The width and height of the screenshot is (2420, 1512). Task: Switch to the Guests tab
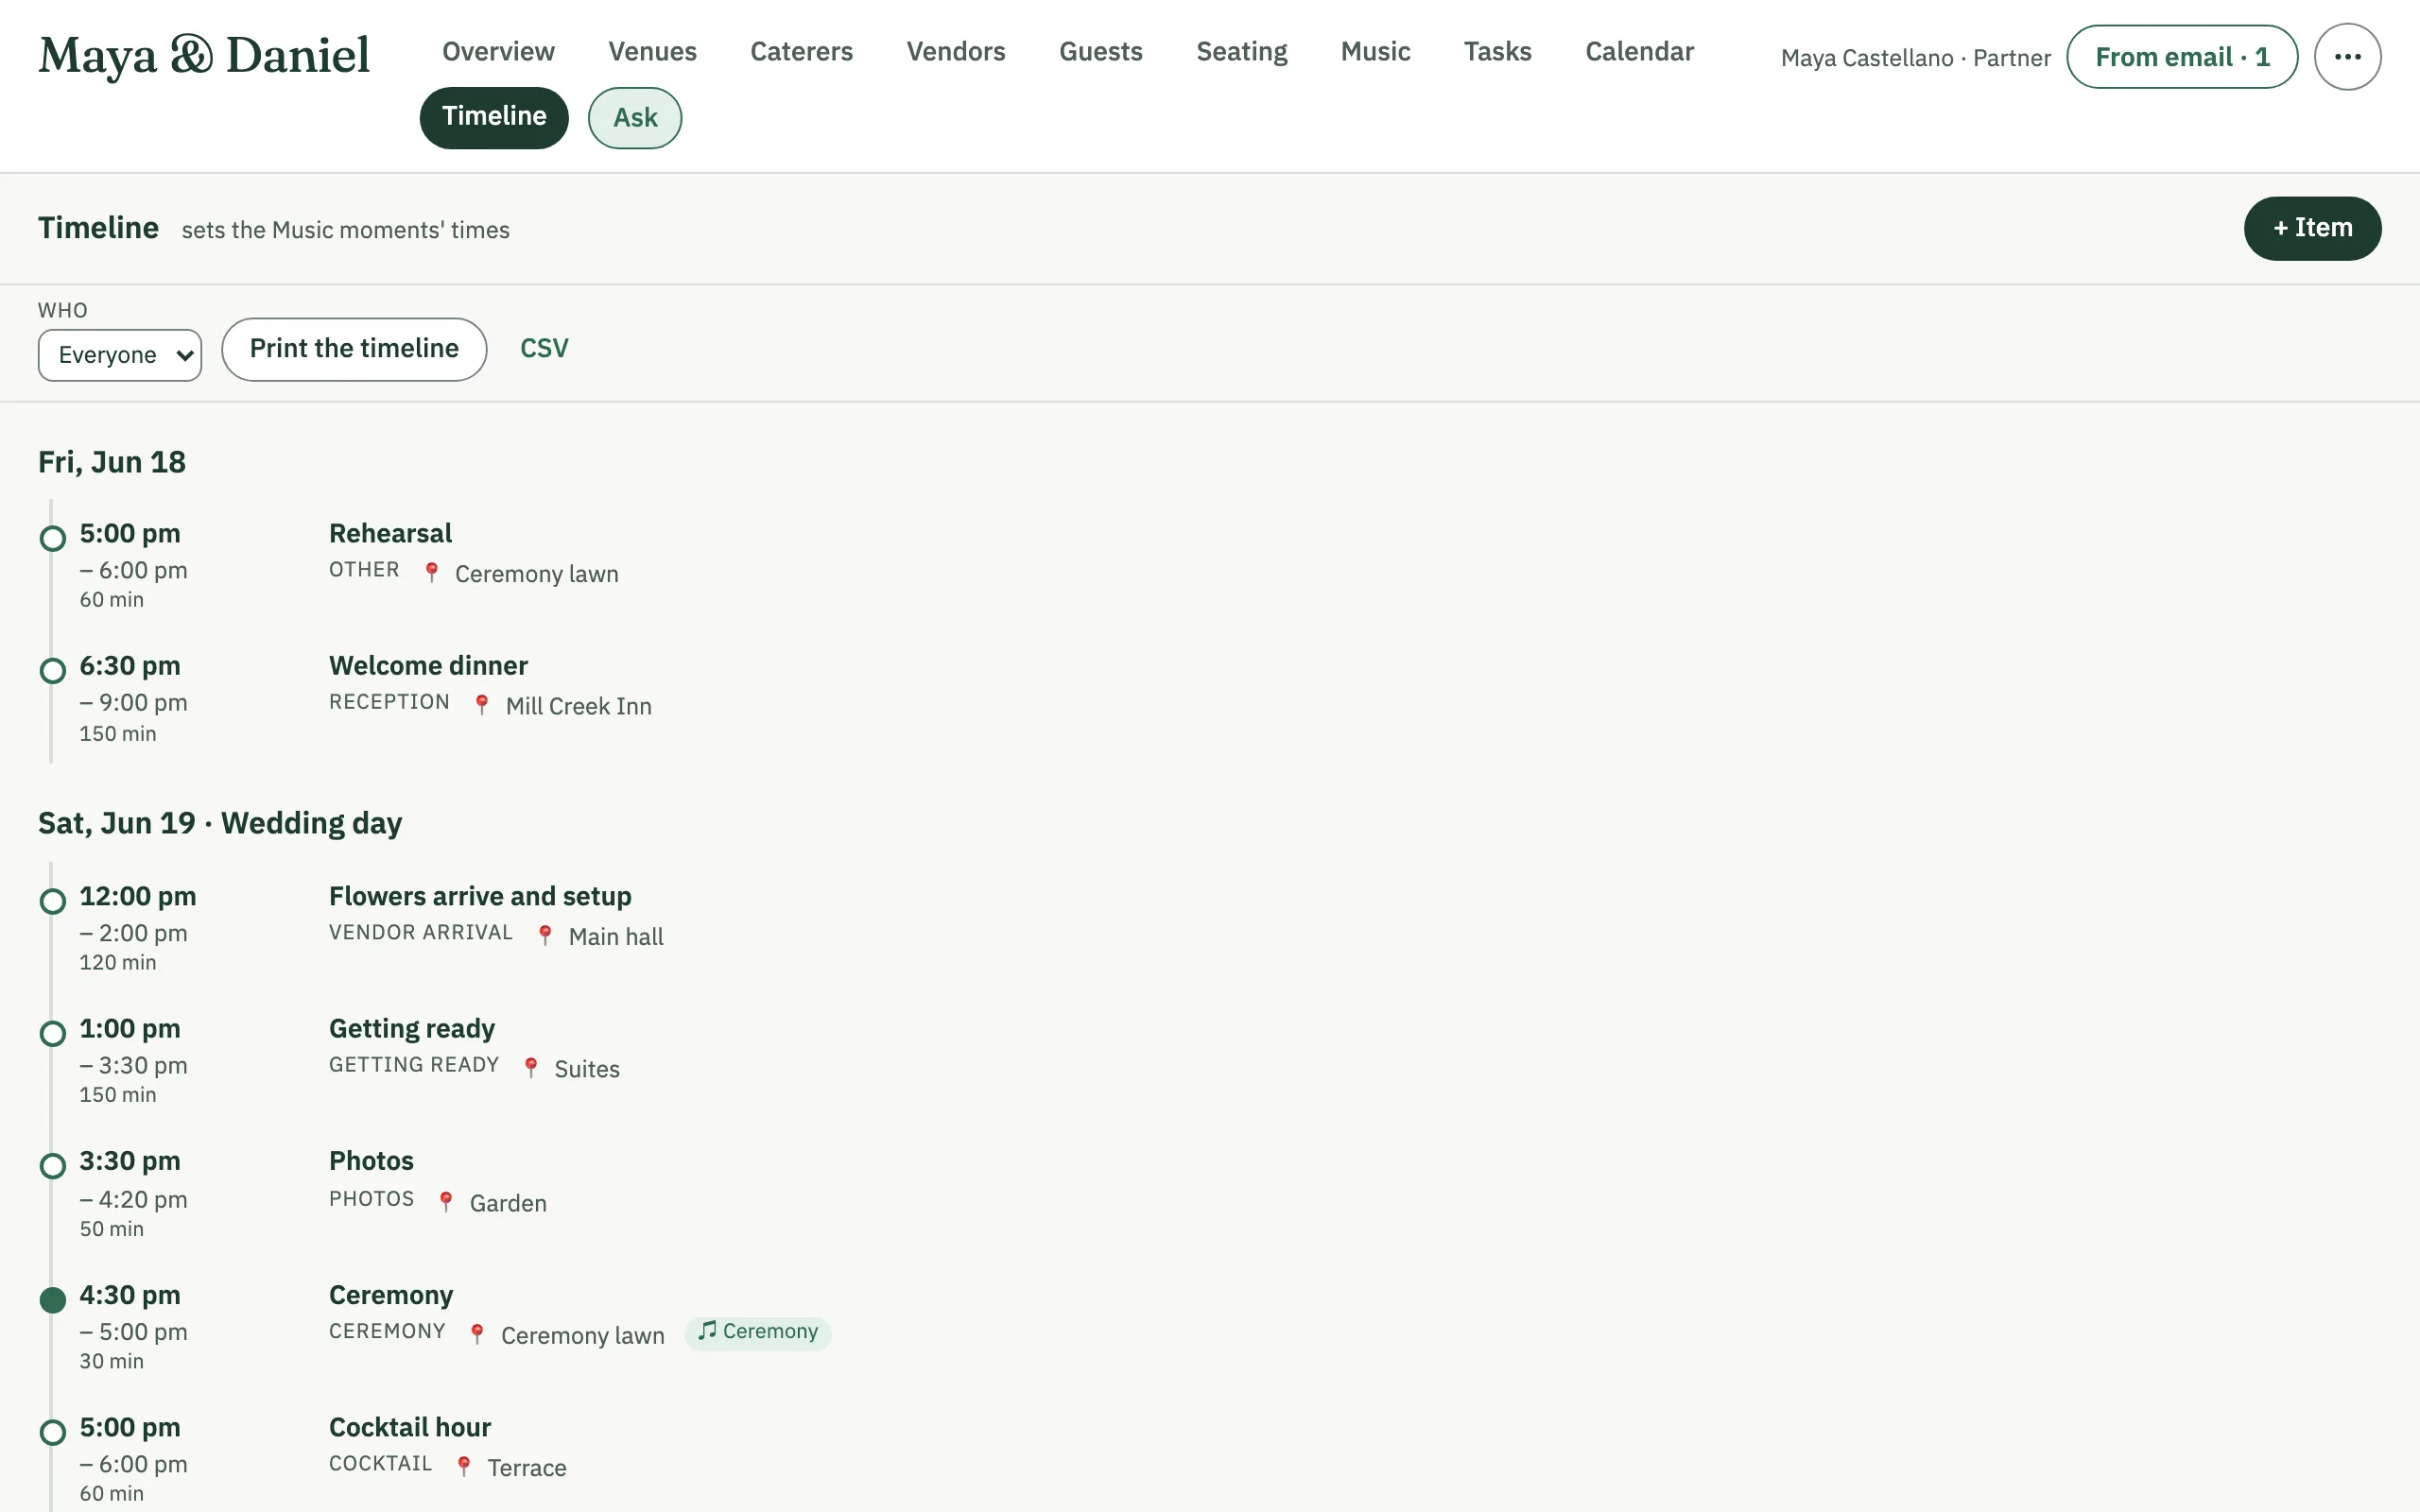(x=1101, y=52)
